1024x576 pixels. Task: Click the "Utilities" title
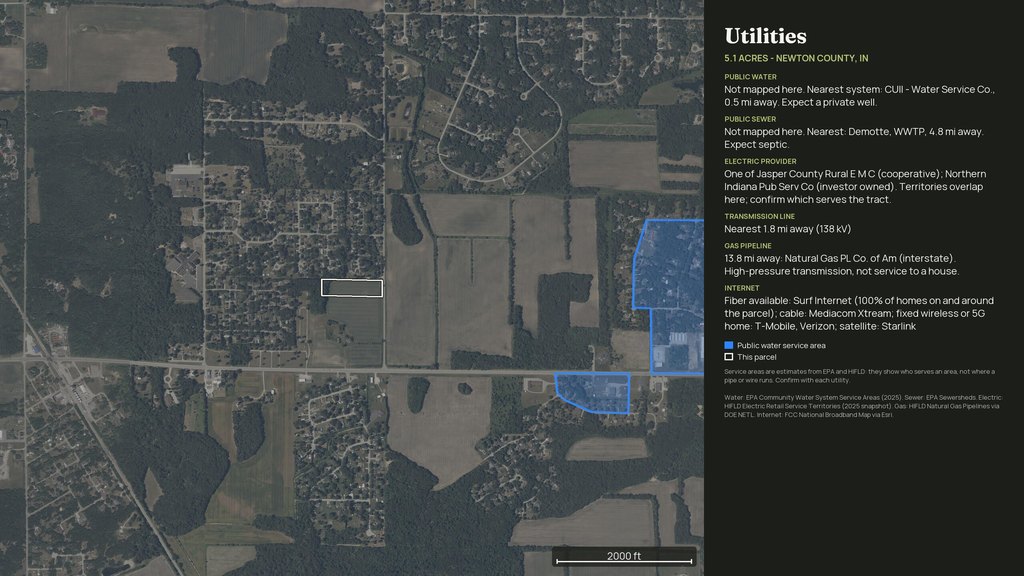pos(765,36)
